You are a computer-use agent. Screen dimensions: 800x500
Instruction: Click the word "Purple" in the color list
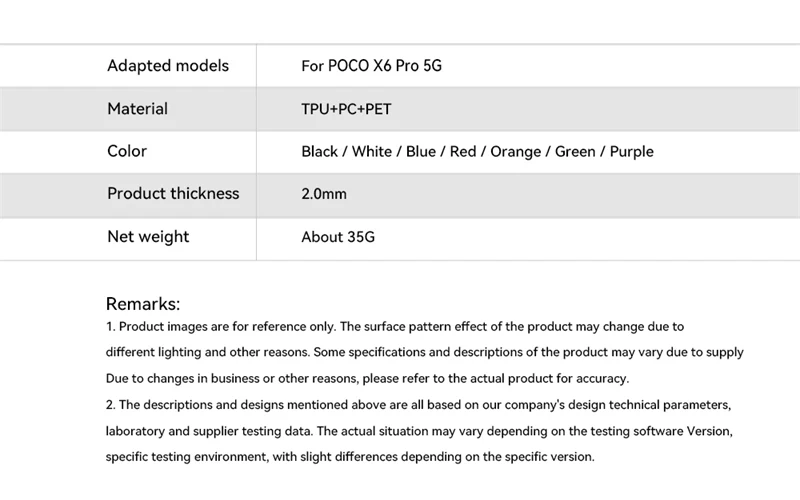(x=631, y=152)
